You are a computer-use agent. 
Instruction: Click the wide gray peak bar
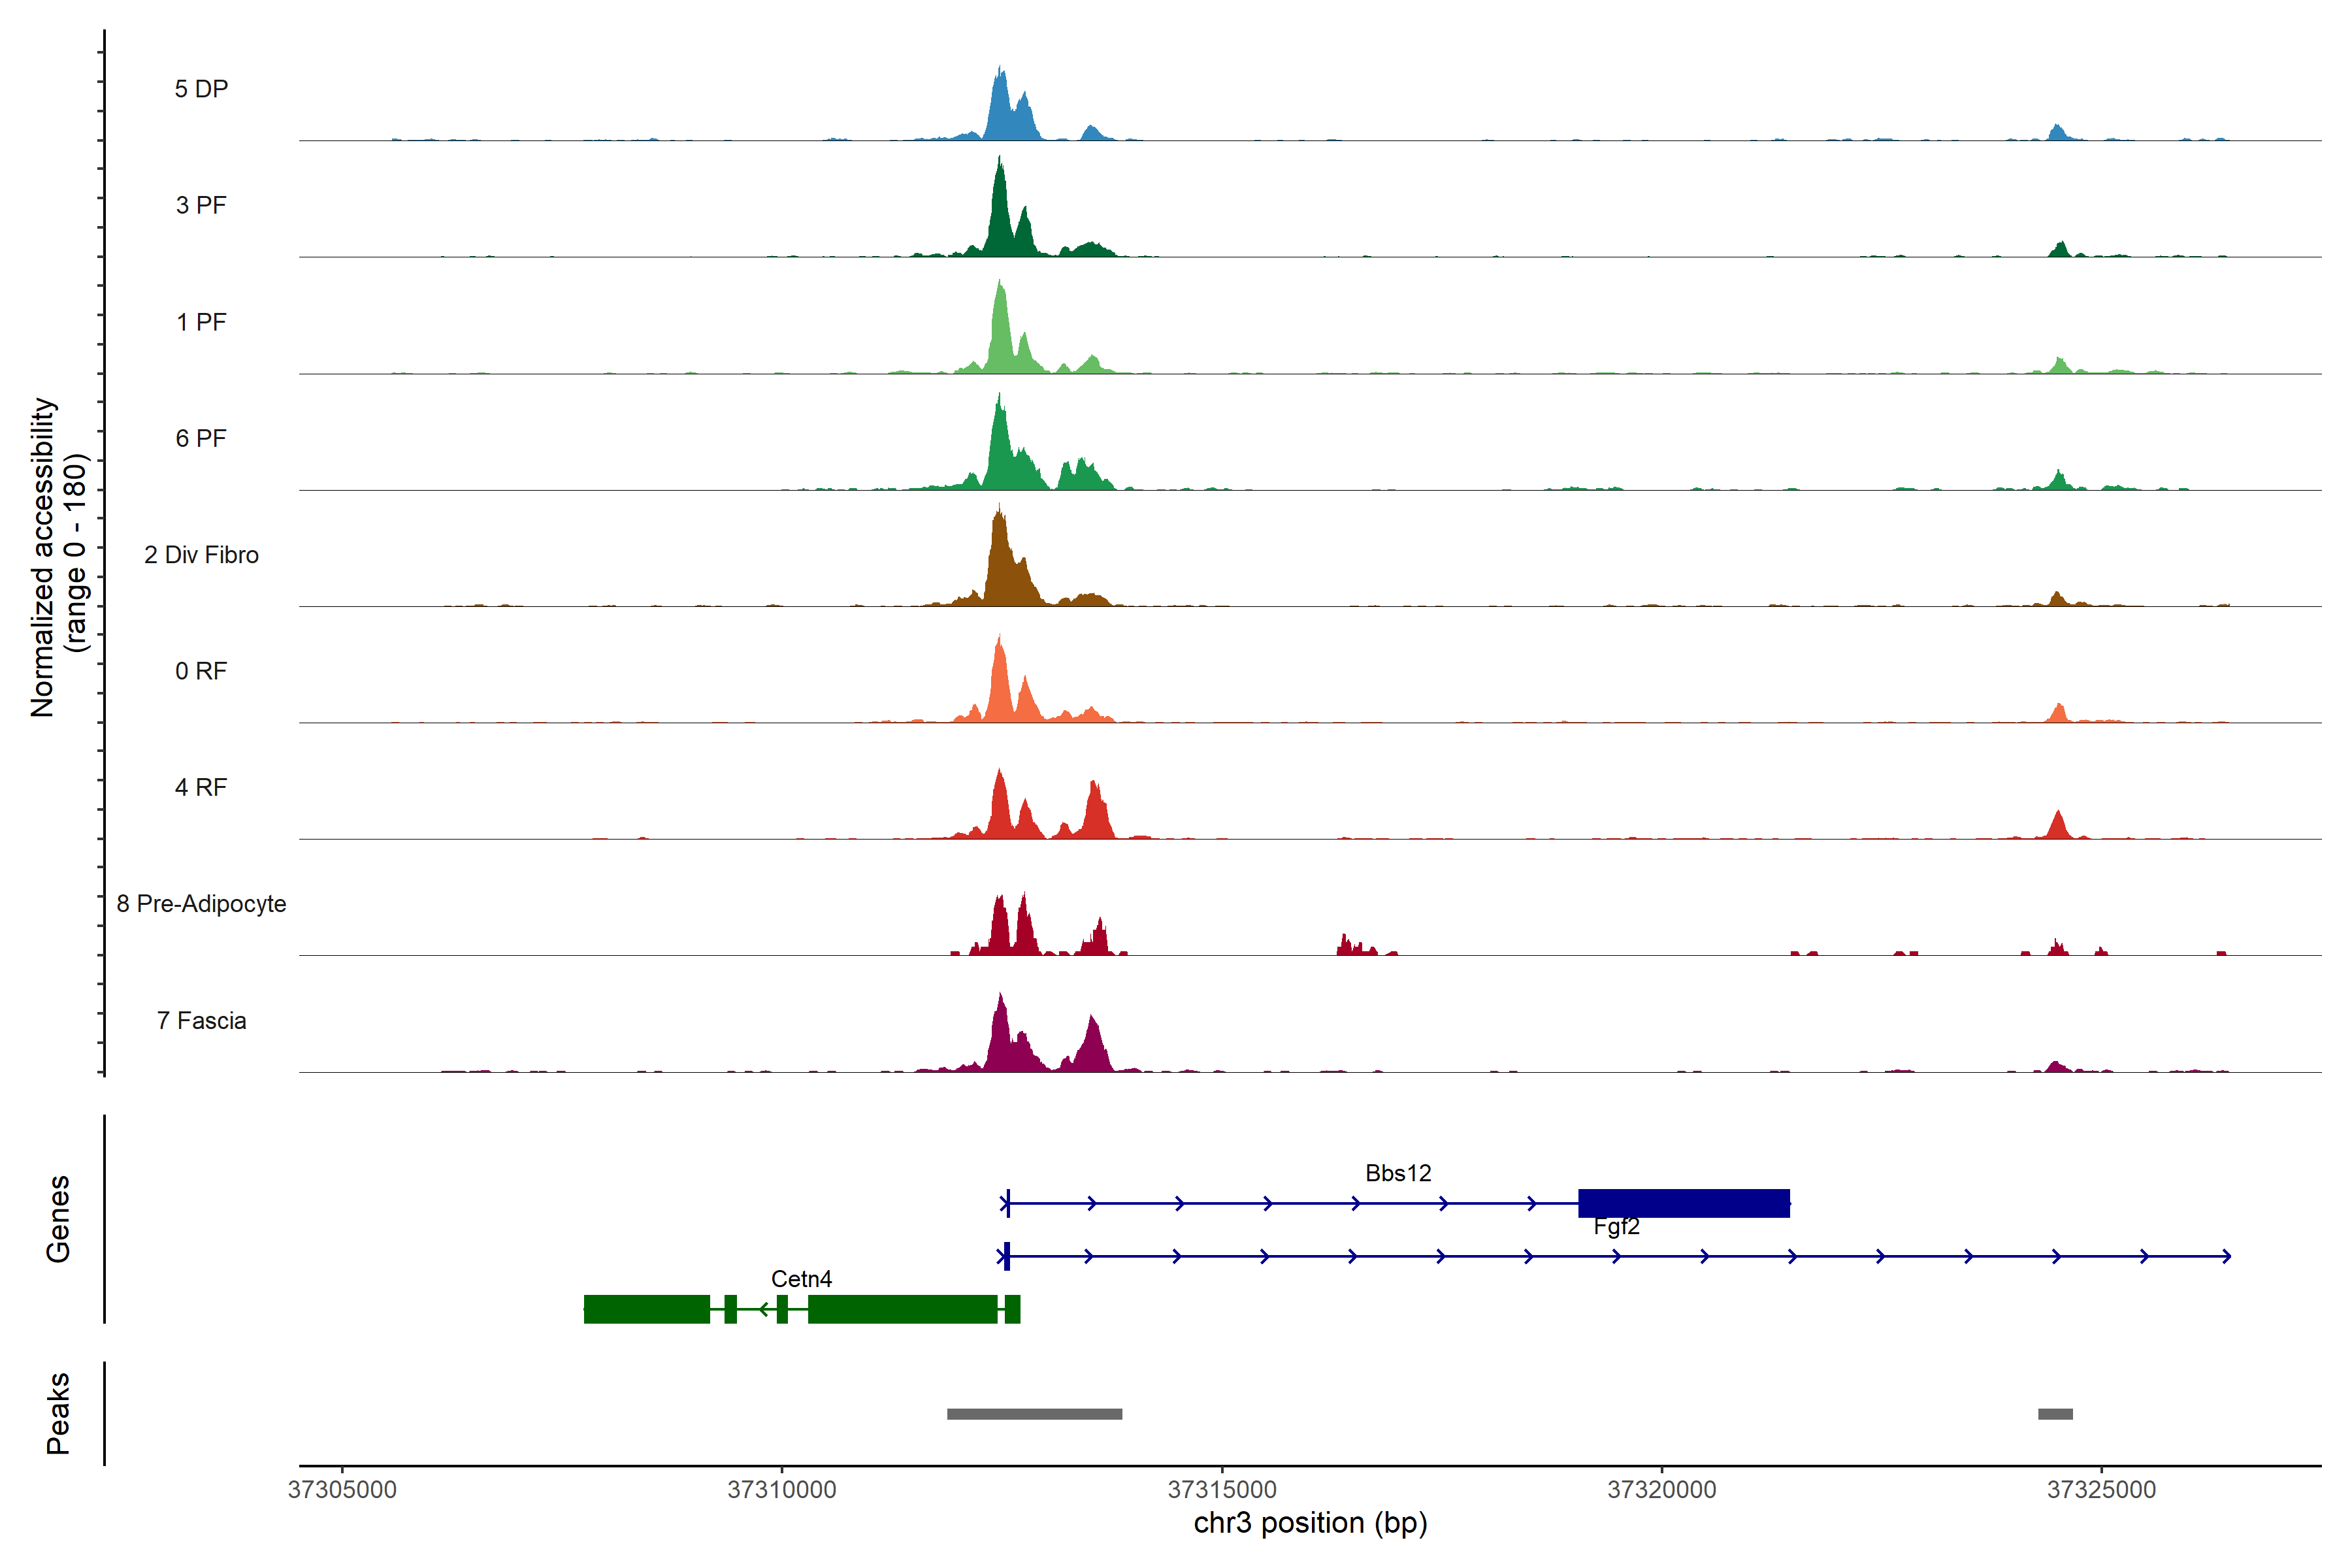click(1034, 1414)
